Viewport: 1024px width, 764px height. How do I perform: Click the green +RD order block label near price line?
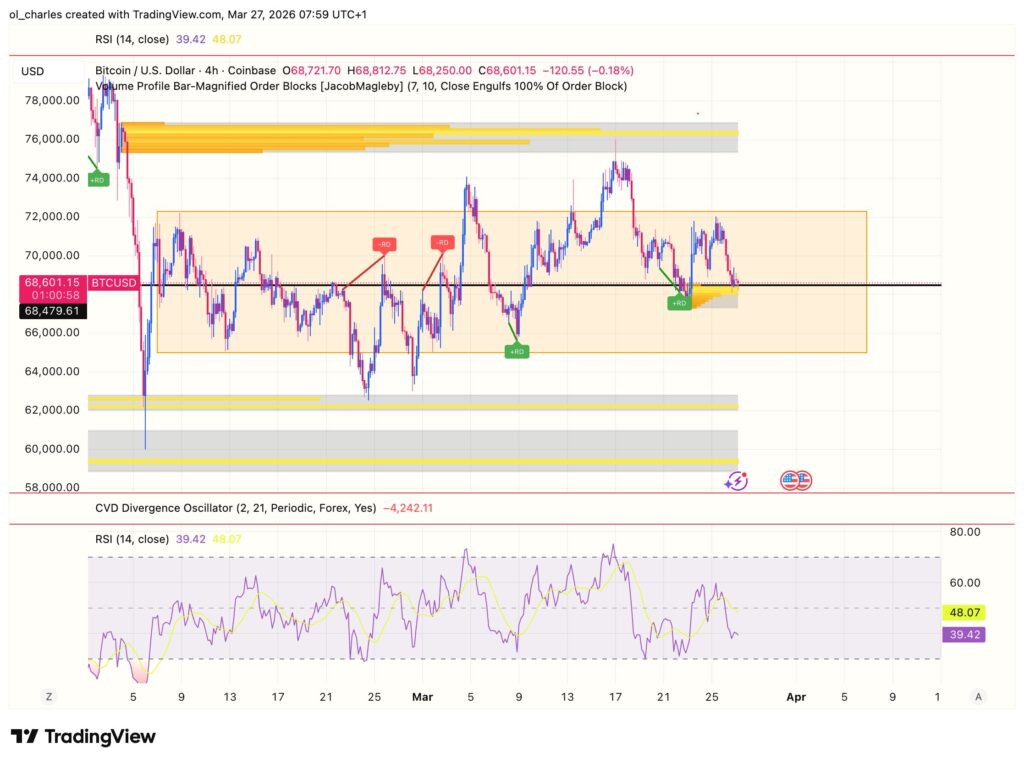pos(681,302)
